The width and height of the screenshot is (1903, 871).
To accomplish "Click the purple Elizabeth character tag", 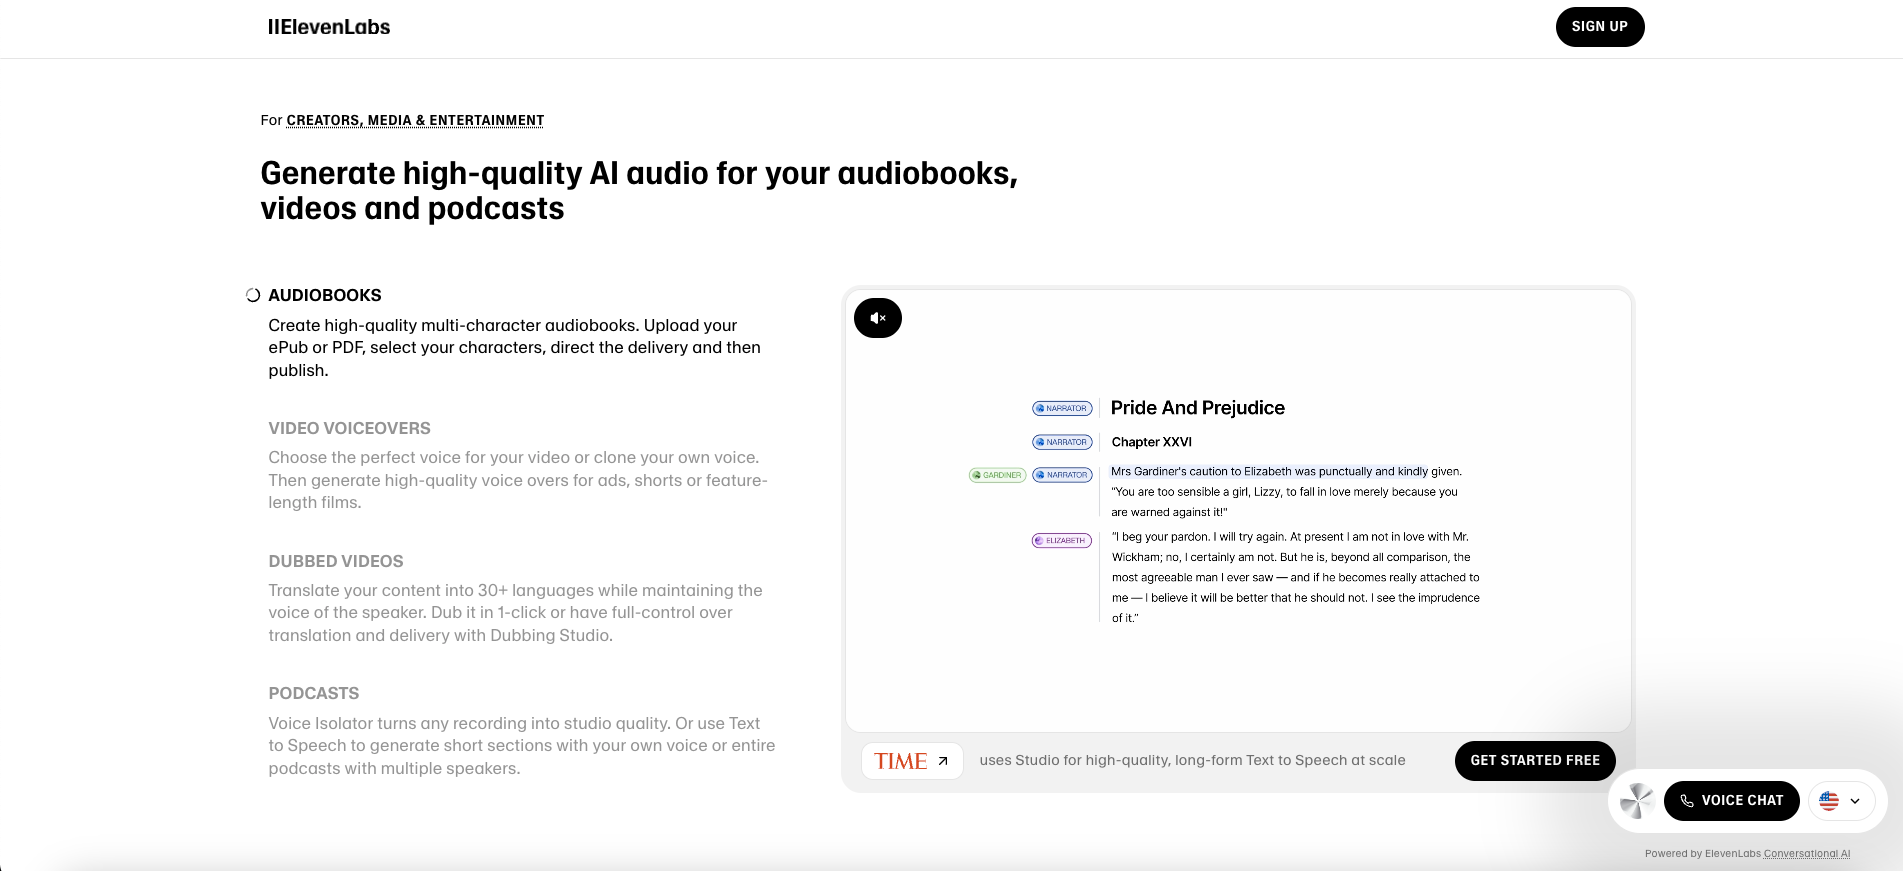I will (1061, 540).
